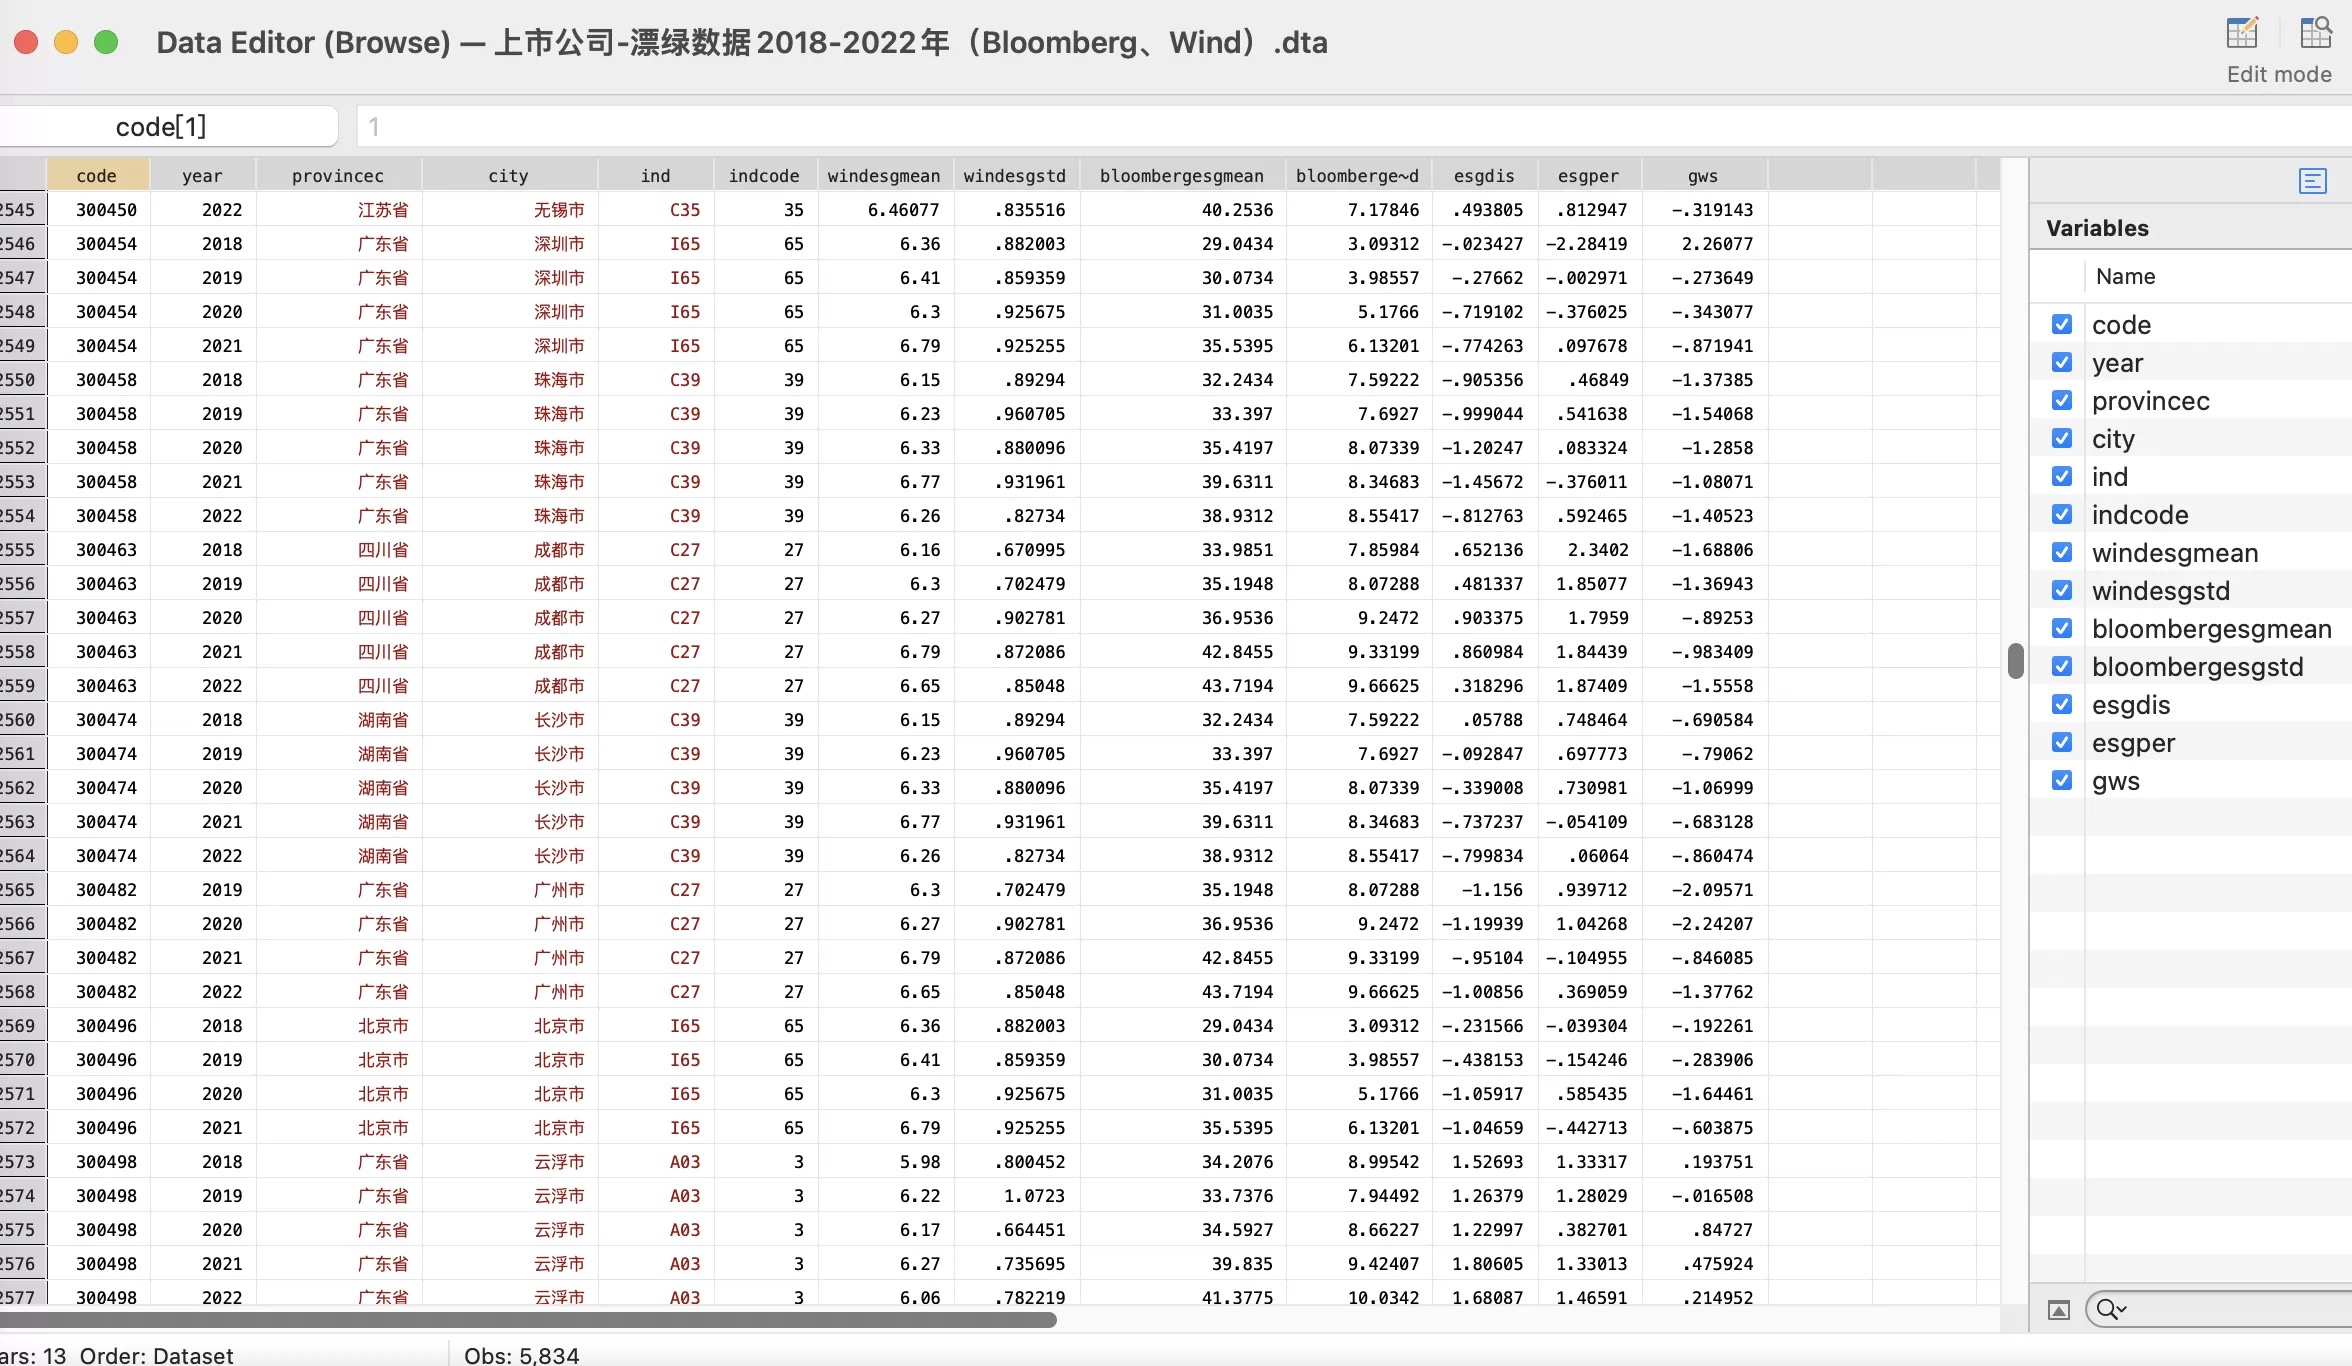
Task: Click the city variable name in list
Action: tap(2113, 439)
